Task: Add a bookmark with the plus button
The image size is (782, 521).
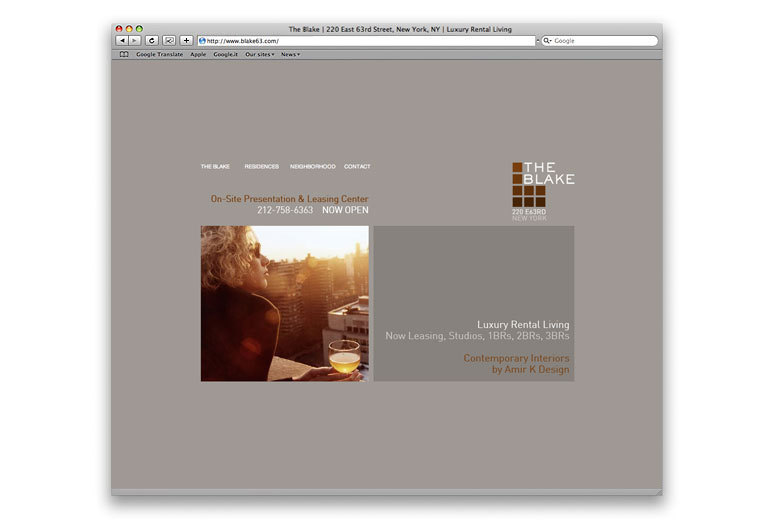Action: [186, 40]
